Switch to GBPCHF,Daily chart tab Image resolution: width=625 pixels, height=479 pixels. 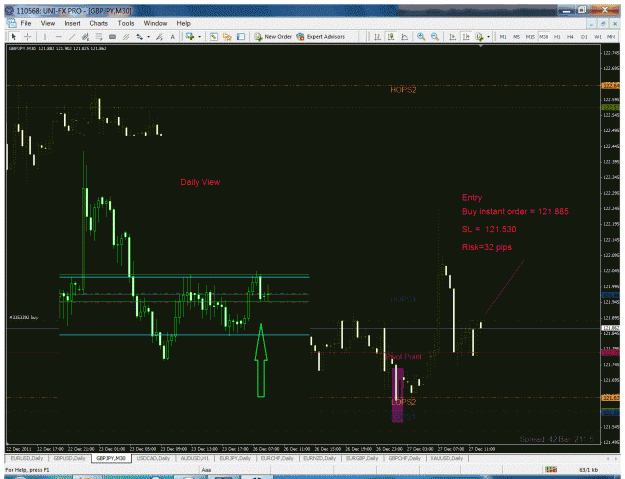pyautogui.click(x=405, y=458)
